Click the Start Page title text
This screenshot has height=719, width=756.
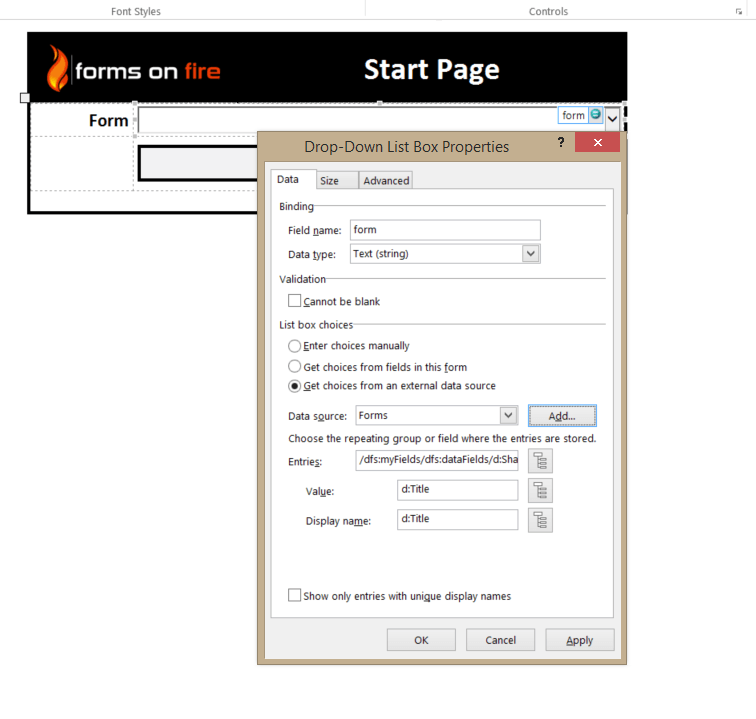coord(432,70)
